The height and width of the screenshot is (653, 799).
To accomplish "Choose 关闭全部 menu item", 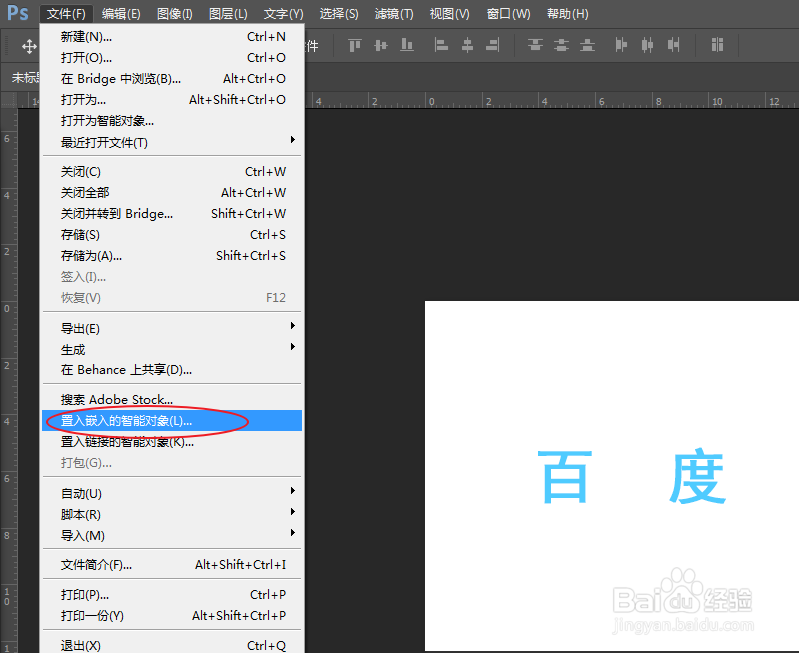I will [x=172, y=193].
